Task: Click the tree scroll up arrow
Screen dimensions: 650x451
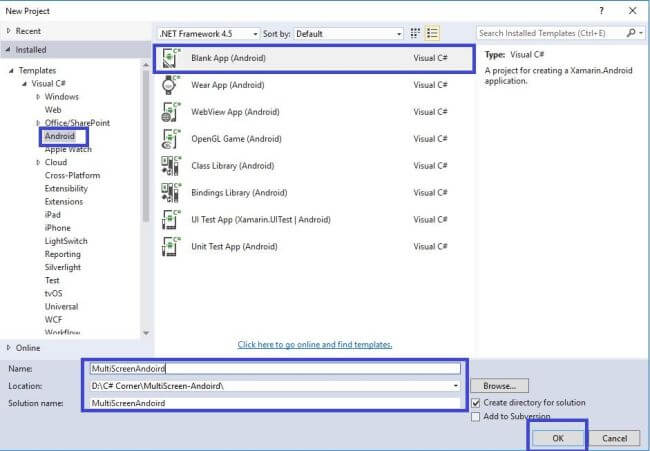Action: 146,65
